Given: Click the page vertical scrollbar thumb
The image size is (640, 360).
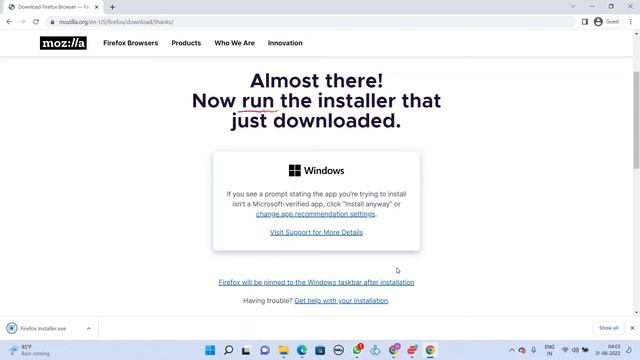Looking at the screenshot, I should pos(636,120).
